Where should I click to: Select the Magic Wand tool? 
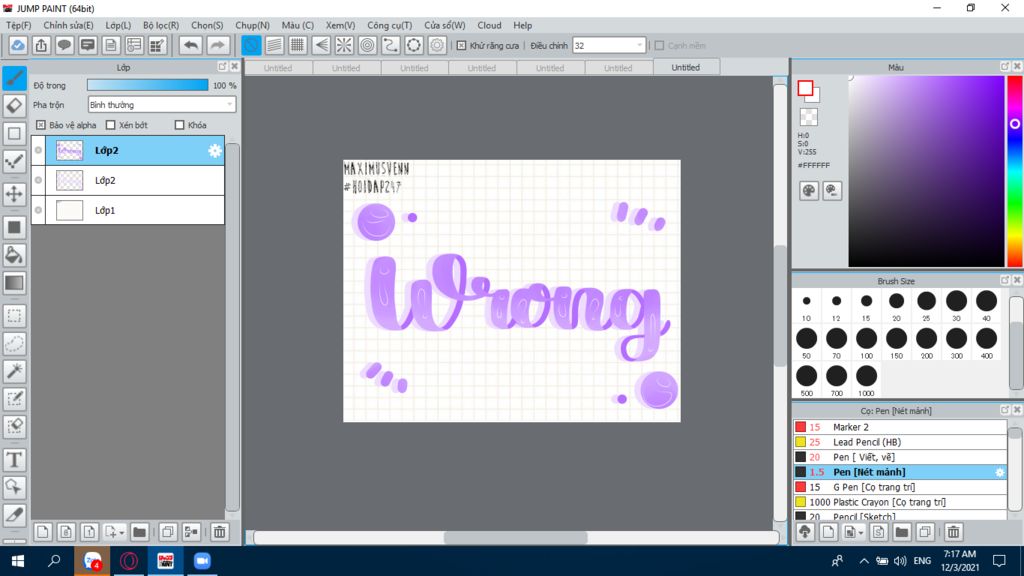[14, 371]
